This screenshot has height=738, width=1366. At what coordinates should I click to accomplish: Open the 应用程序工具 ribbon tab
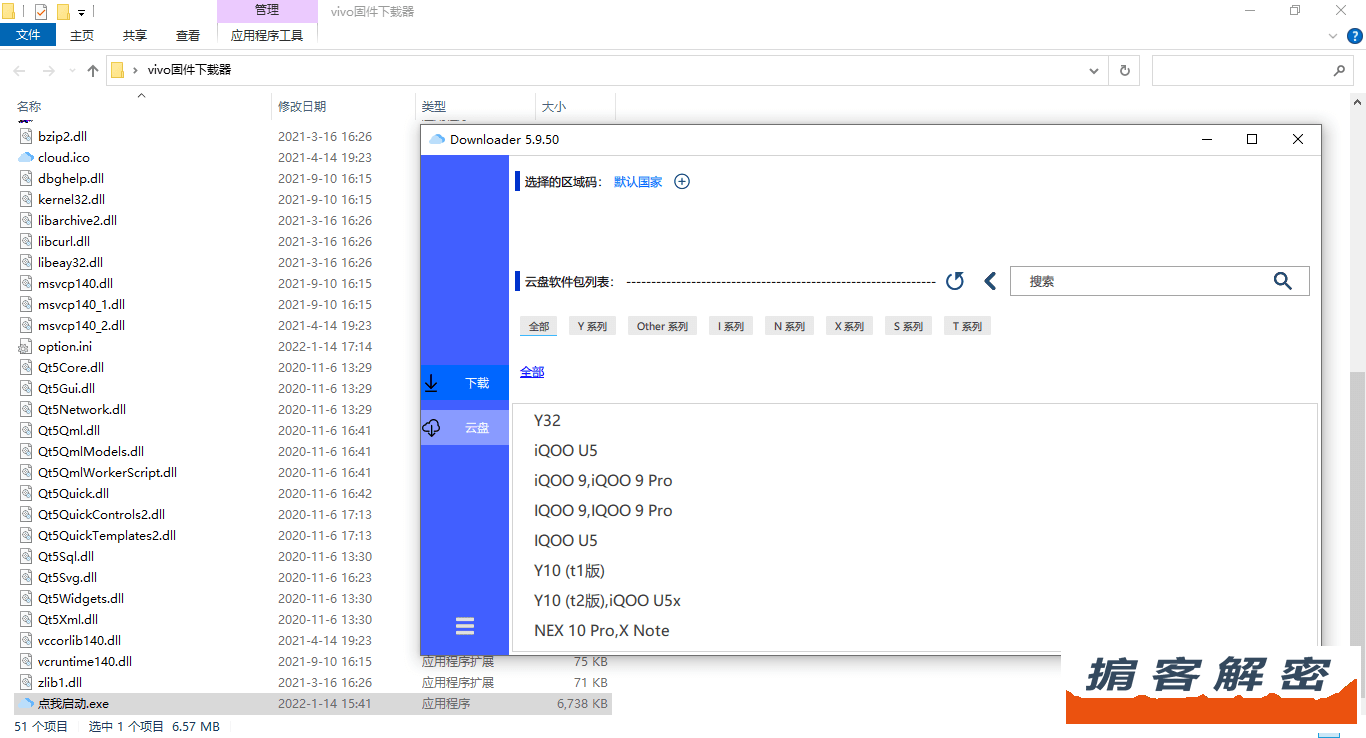[267, 35]
